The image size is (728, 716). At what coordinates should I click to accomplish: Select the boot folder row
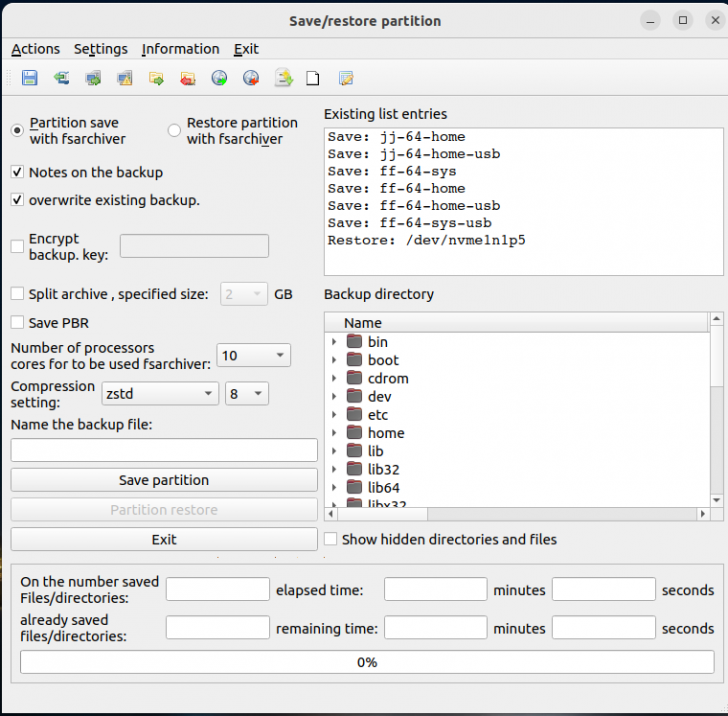517,360
